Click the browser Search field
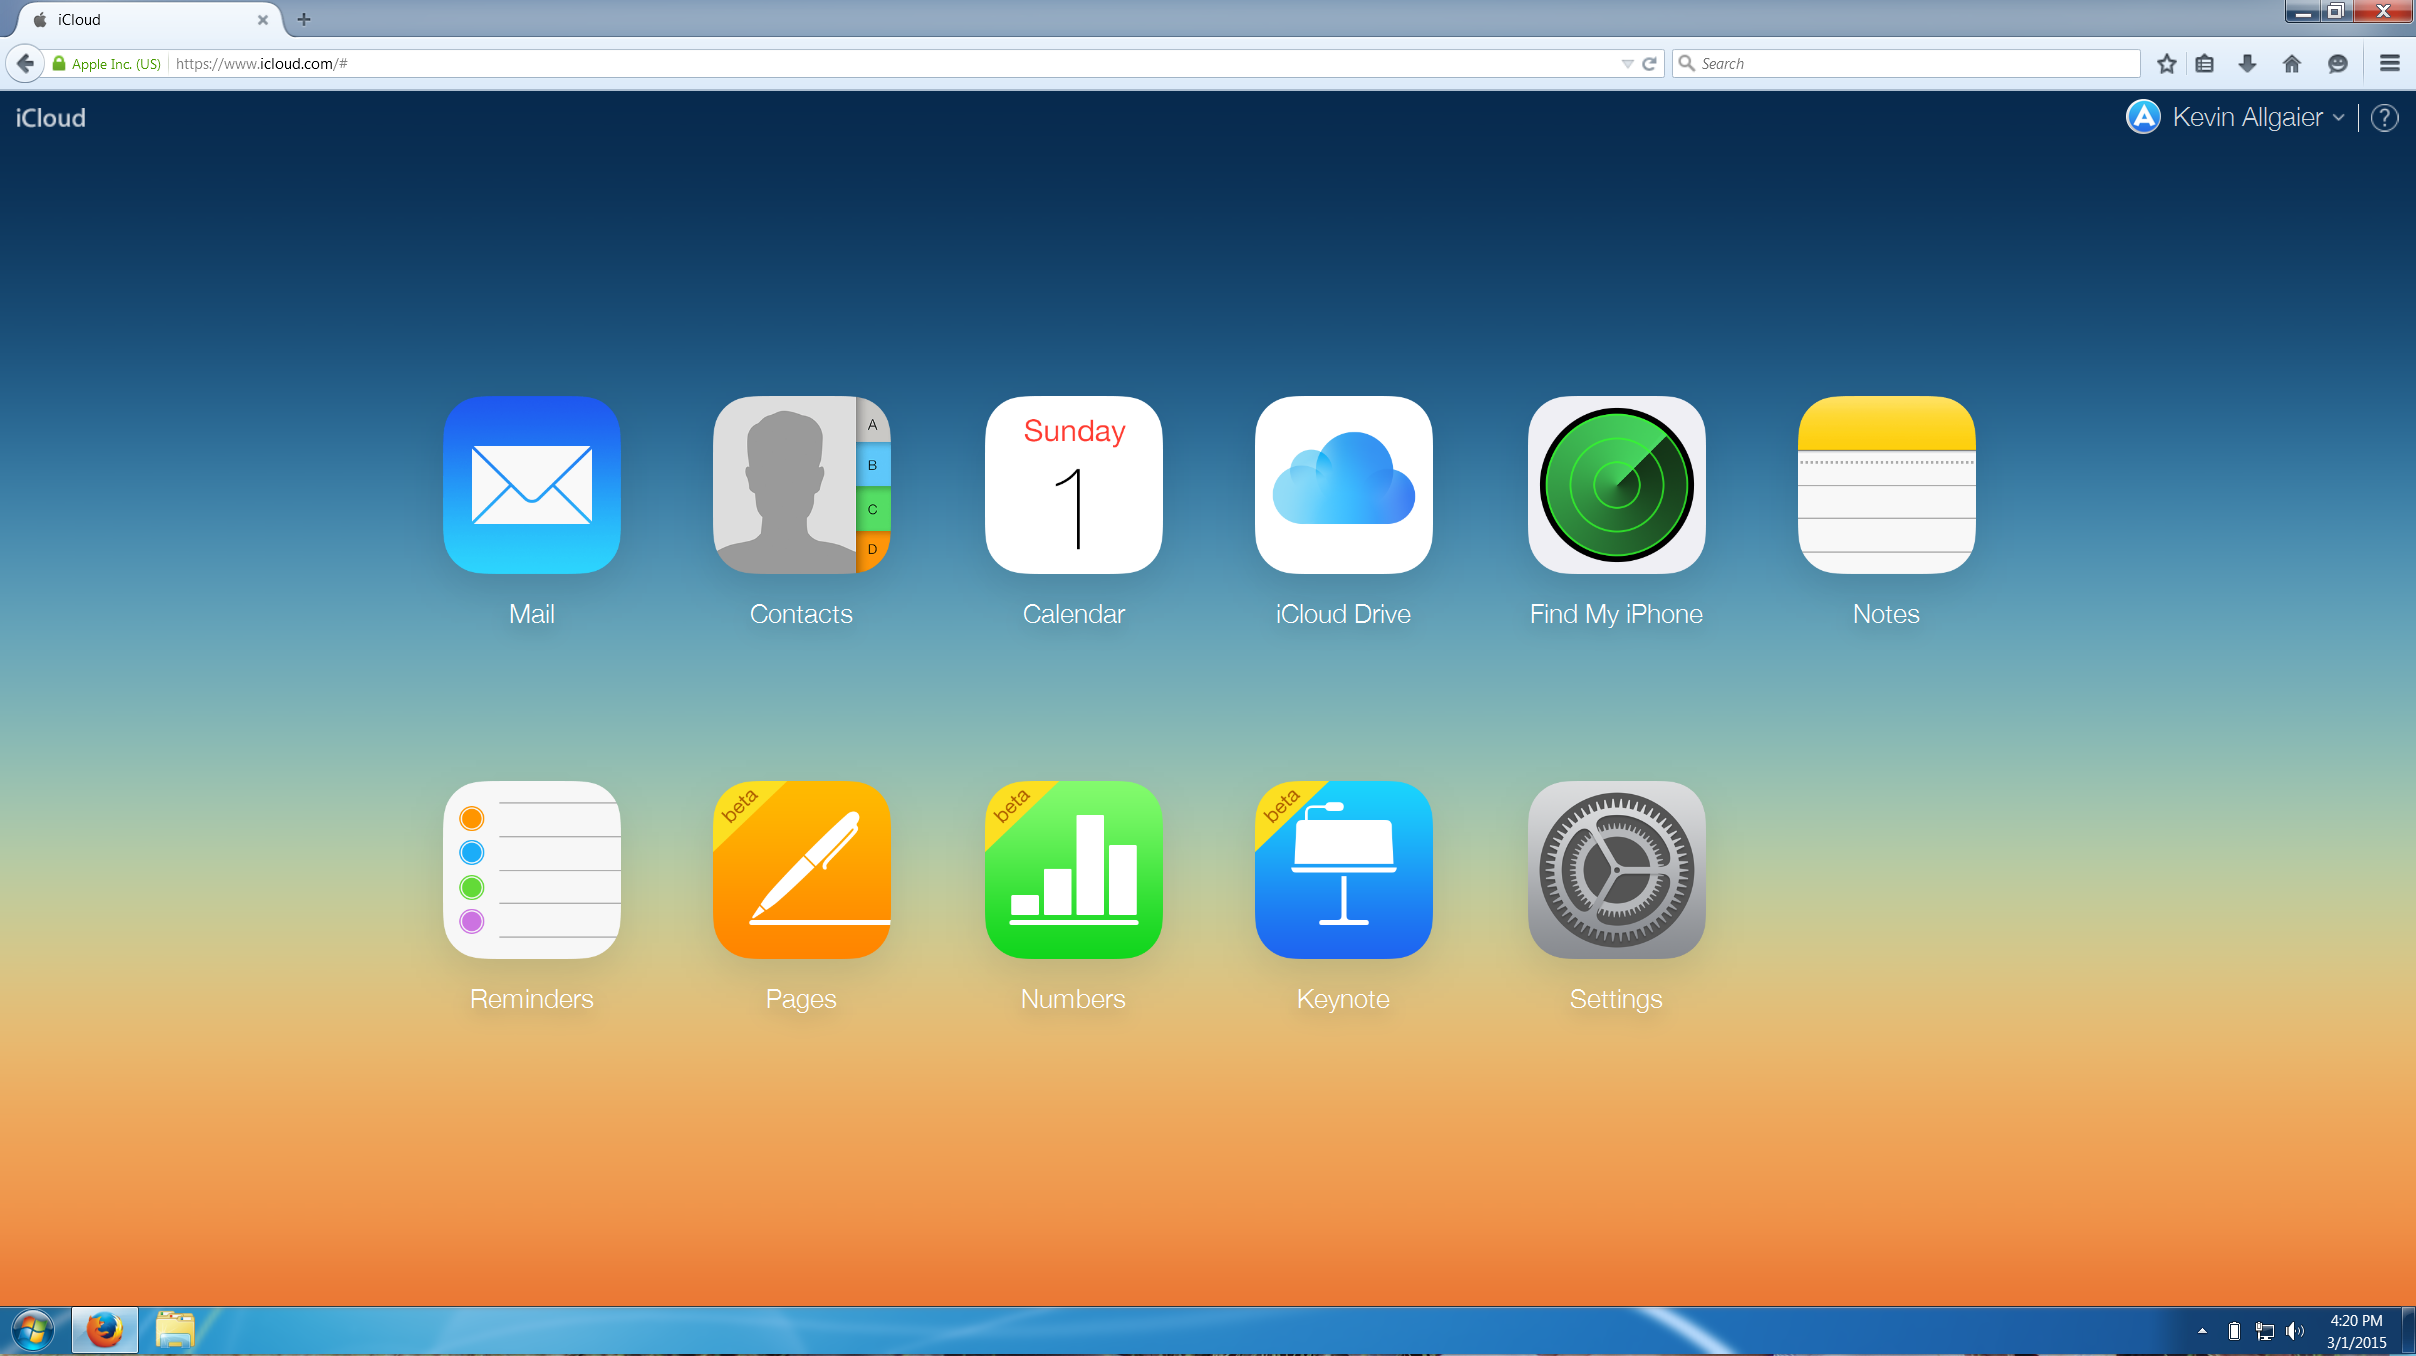 coord(1906,63)
